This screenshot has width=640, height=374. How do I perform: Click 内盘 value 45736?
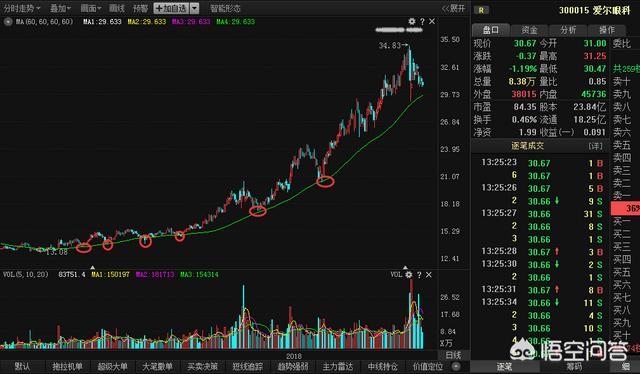click(593, 94)
